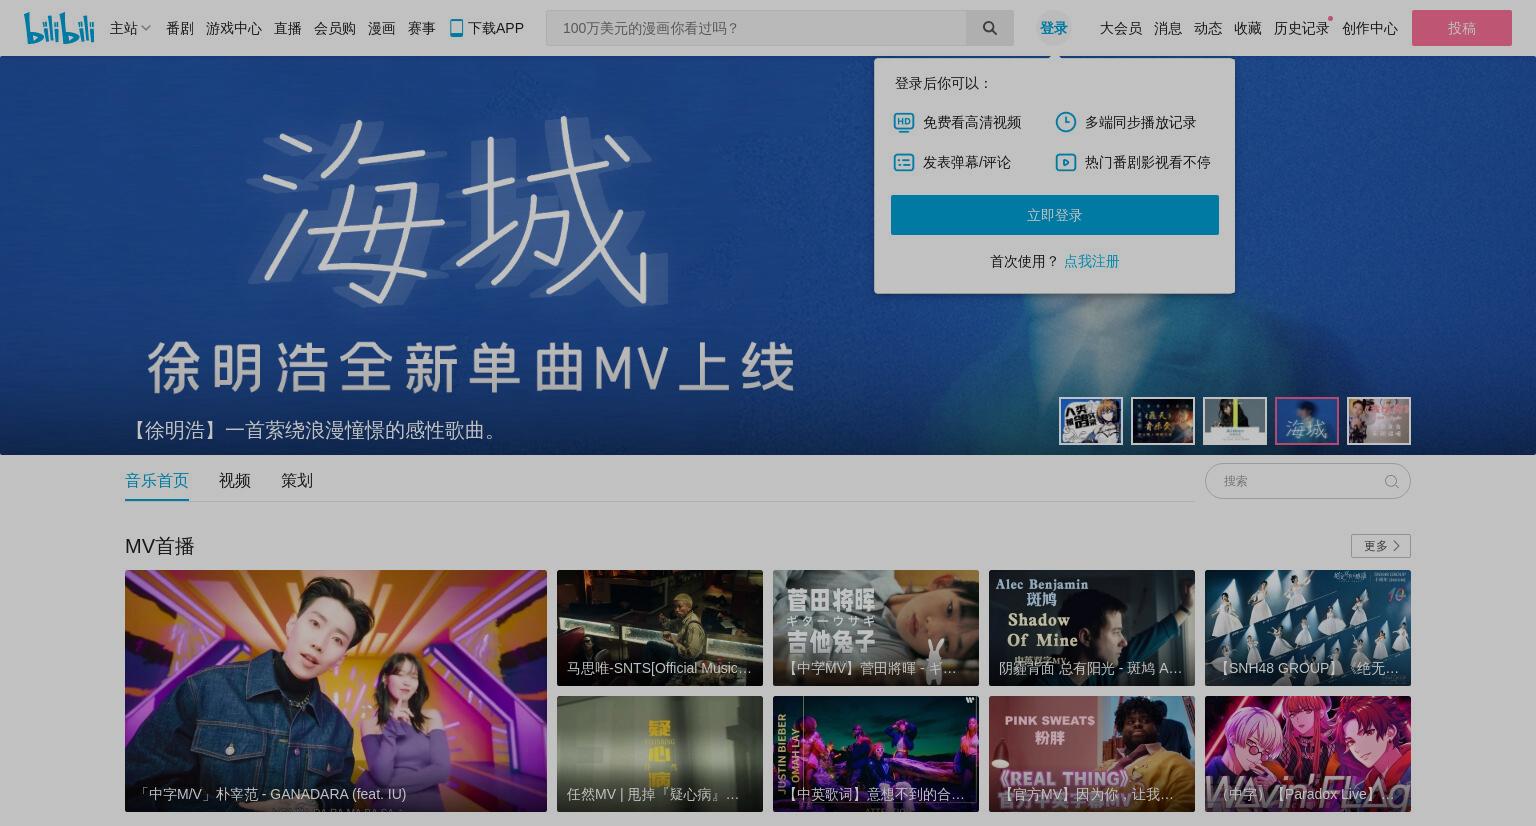1536x826 pixels.
Task: Open the 菅田将晖 吉他兔子 video
Action: [x=876, y=628]
